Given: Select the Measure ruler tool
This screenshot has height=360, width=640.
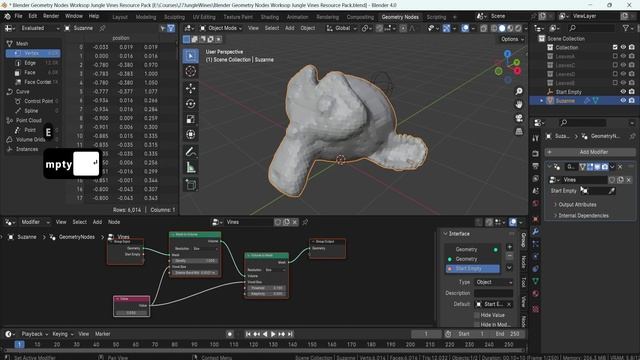Looking at the screenshot, I should 191,167.
